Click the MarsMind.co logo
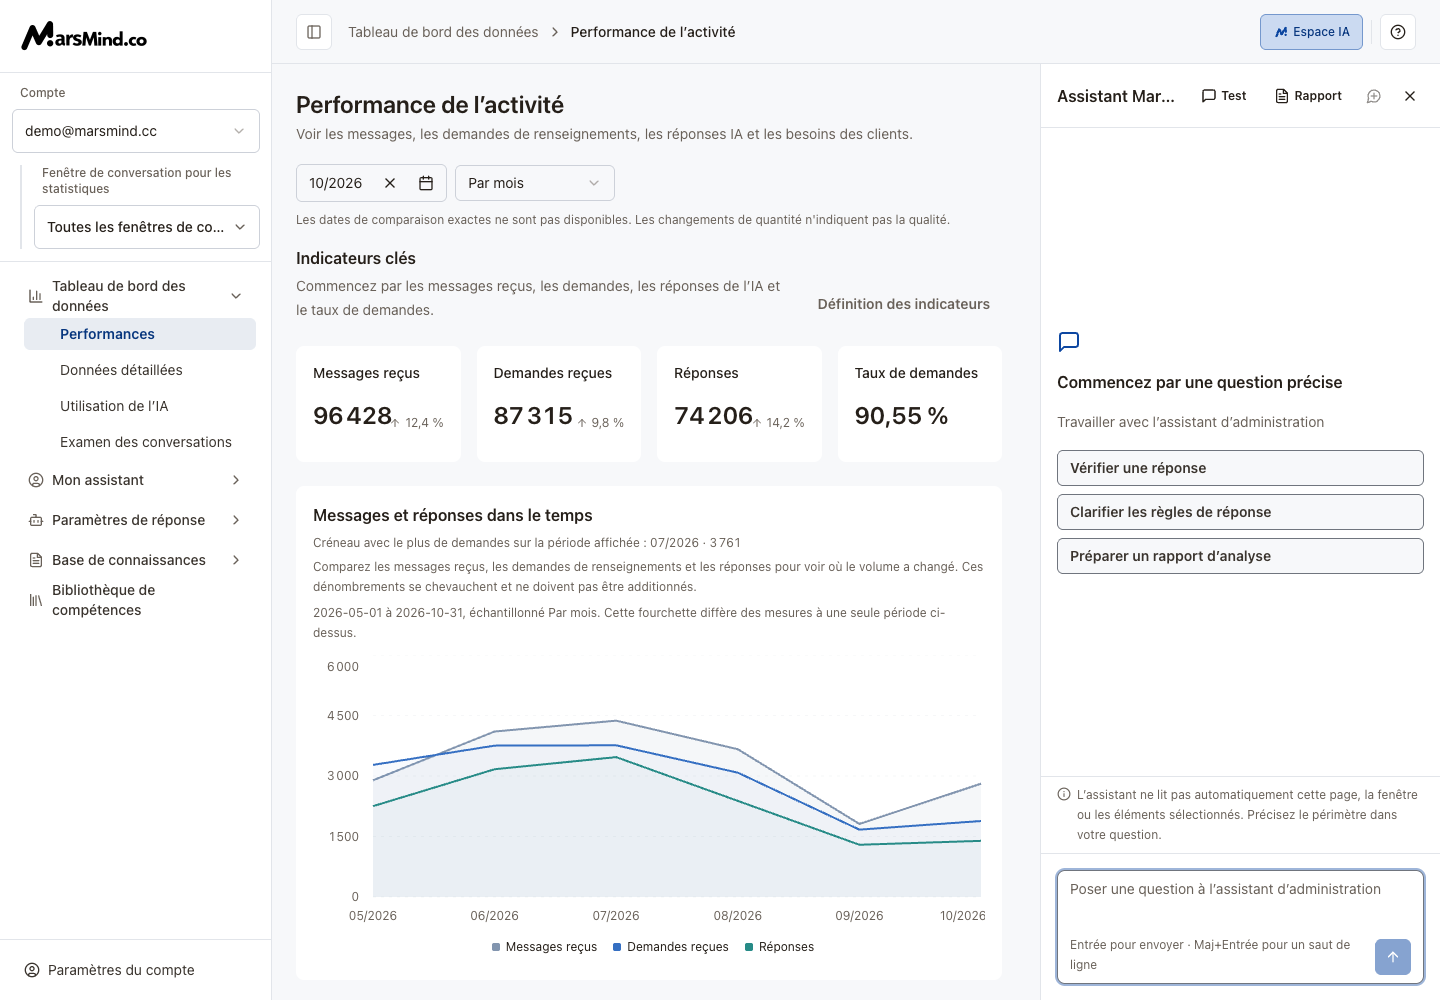 [85, 36]
